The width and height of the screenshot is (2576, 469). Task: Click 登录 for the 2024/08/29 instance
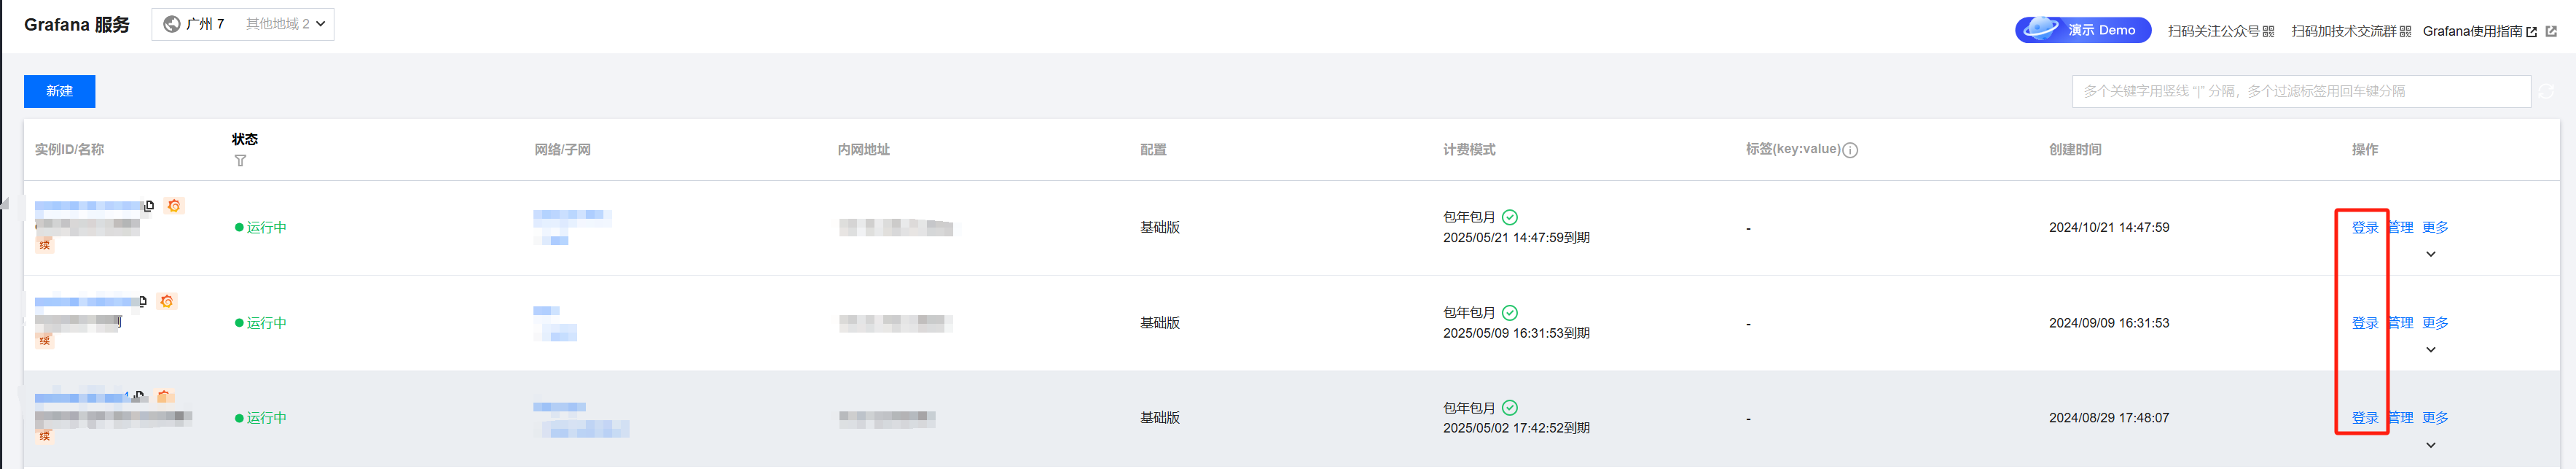2364,418
